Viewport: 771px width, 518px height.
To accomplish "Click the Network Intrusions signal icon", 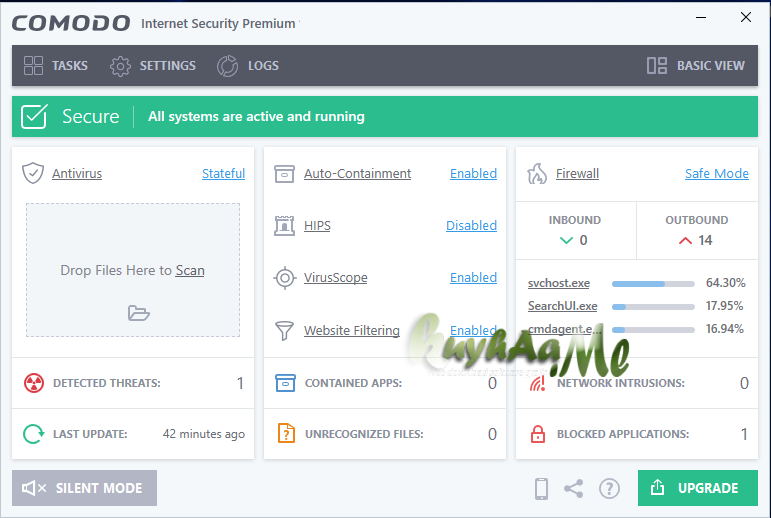I will click(538, 383).
